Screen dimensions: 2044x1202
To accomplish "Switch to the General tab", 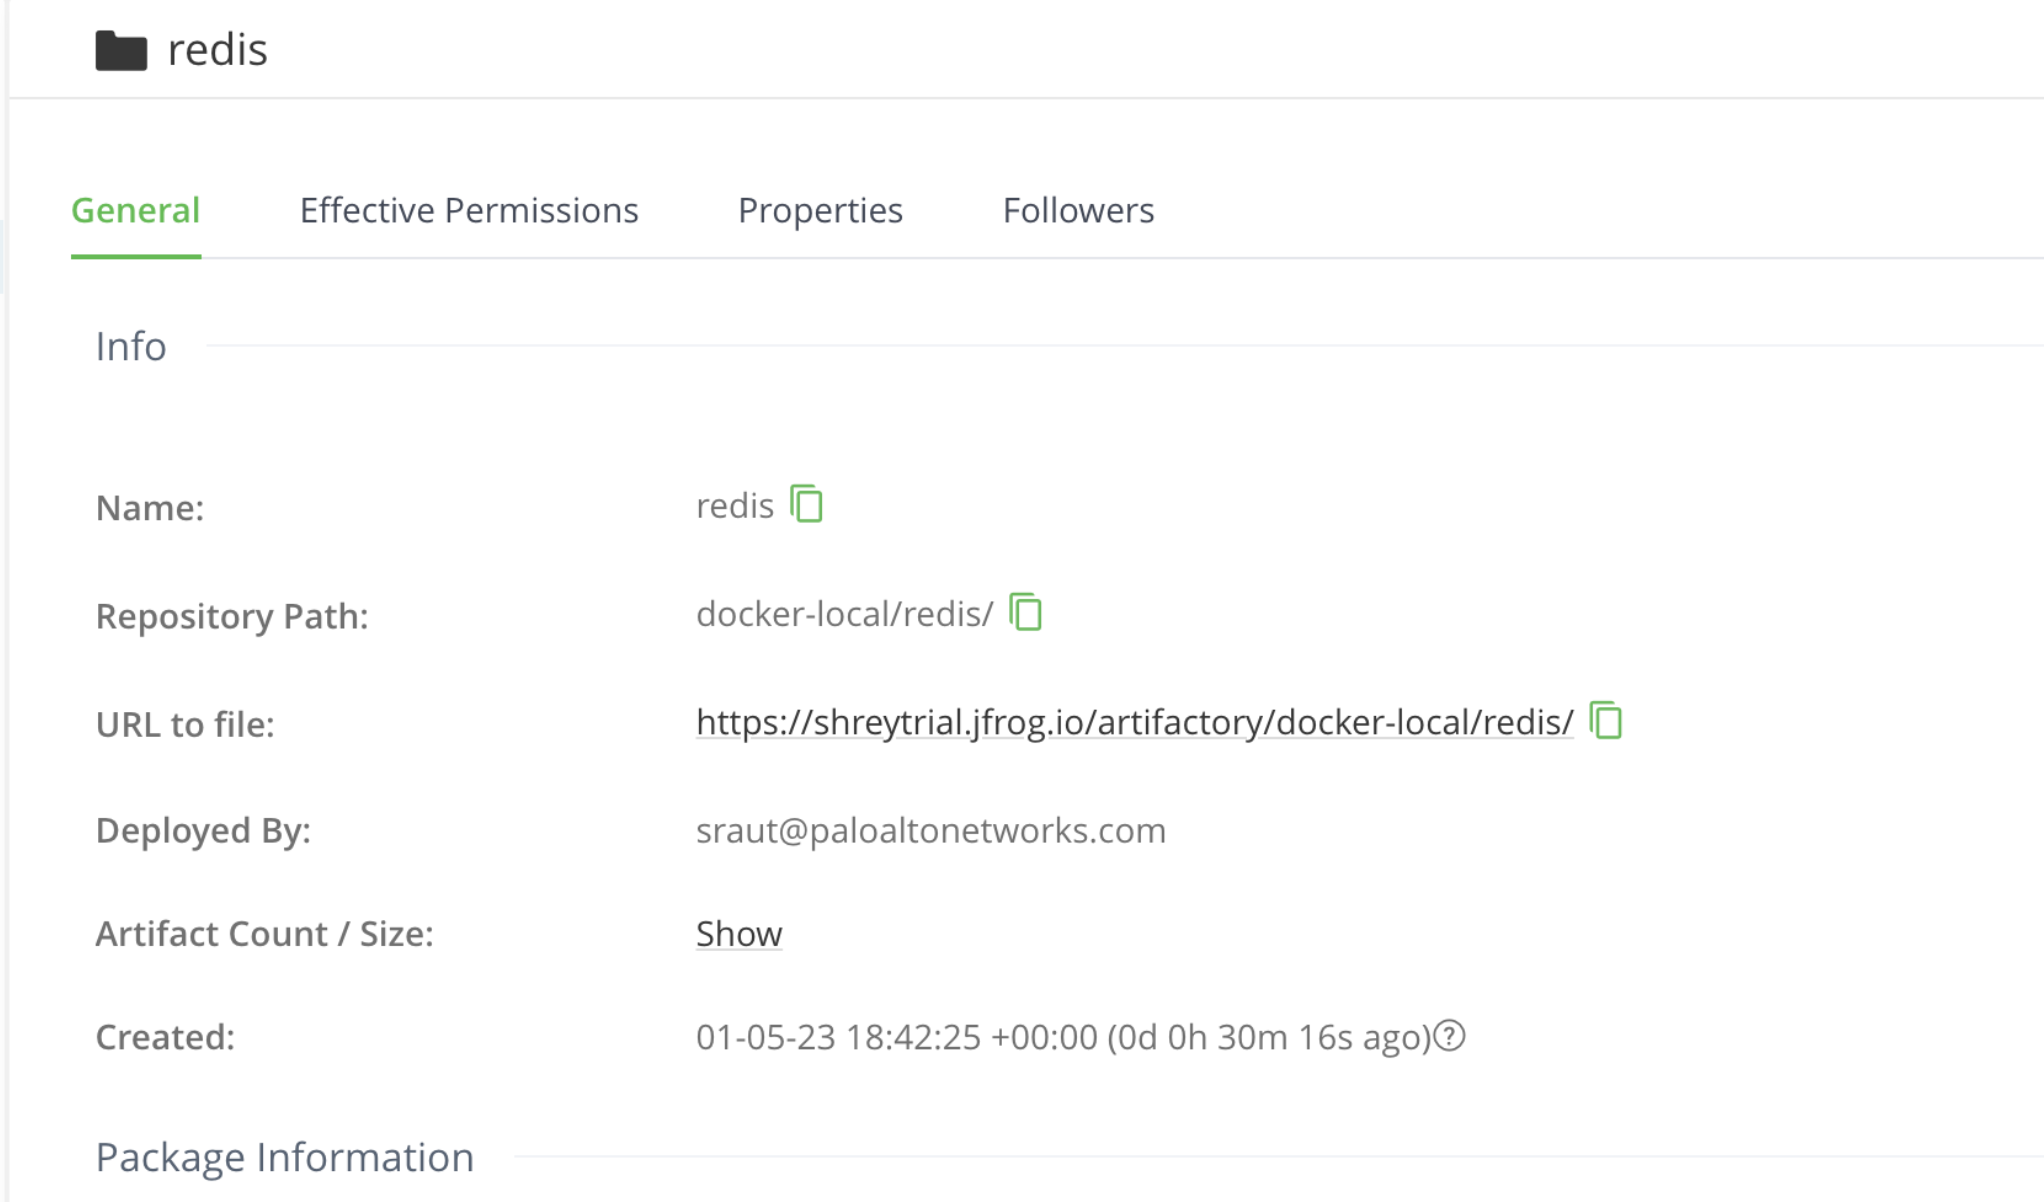I will (136, 210).
